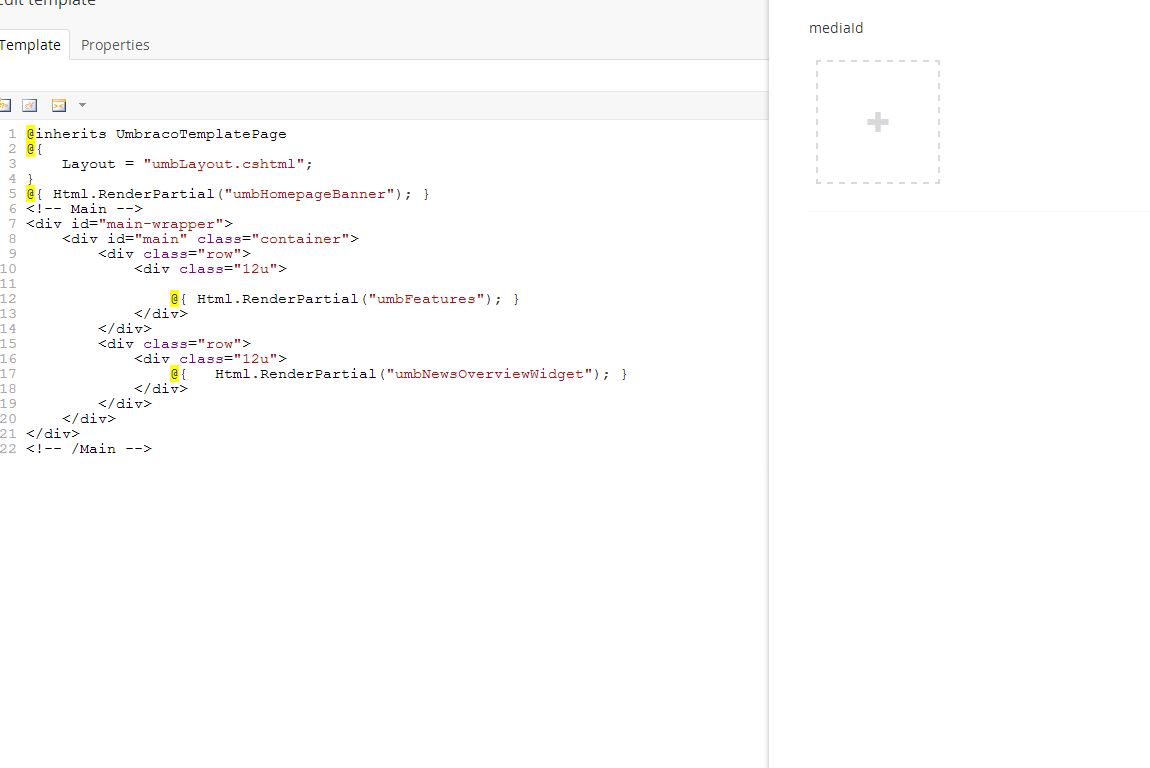Click the "umbLayout.cshtml" string in code

(228, 164)
